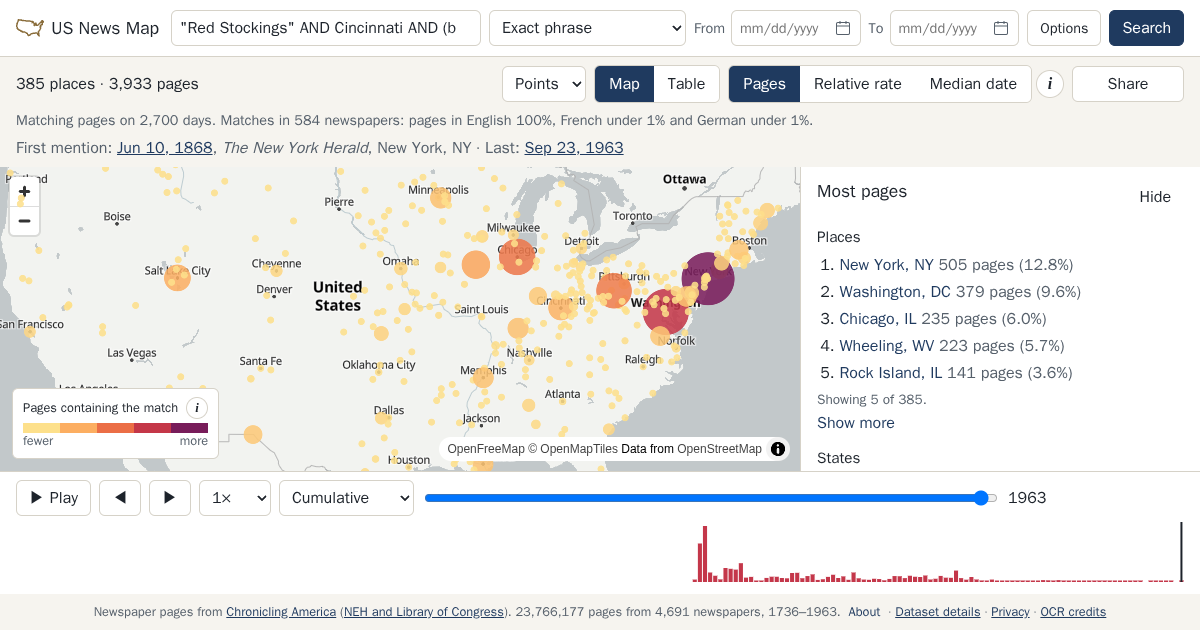Open info icon next to Median date

coord(1050,84)
